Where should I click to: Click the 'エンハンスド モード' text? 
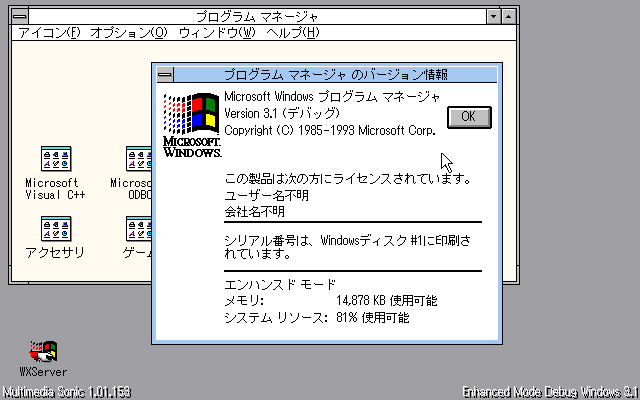[280, 284]
